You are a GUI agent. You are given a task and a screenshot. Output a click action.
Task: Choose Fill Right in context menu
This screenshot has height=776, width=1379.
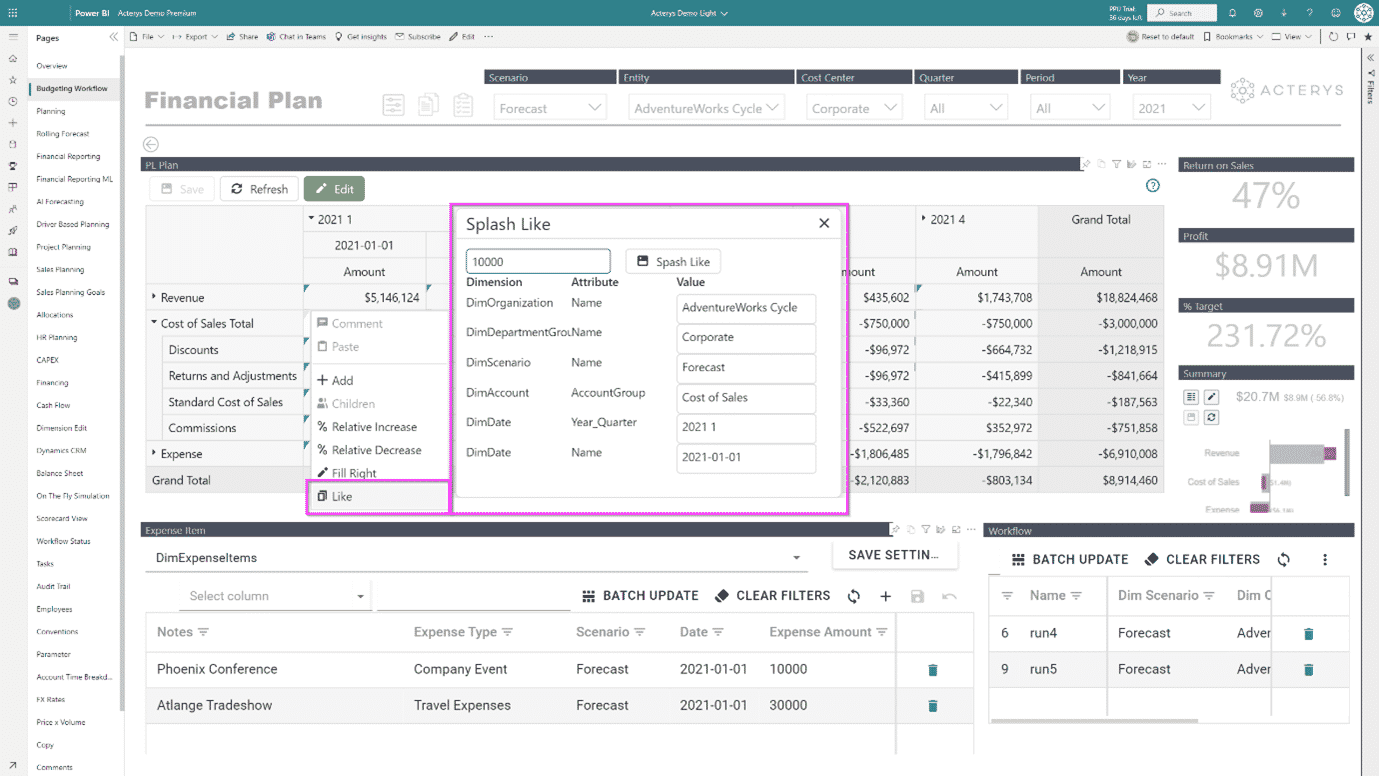[378, 473]
